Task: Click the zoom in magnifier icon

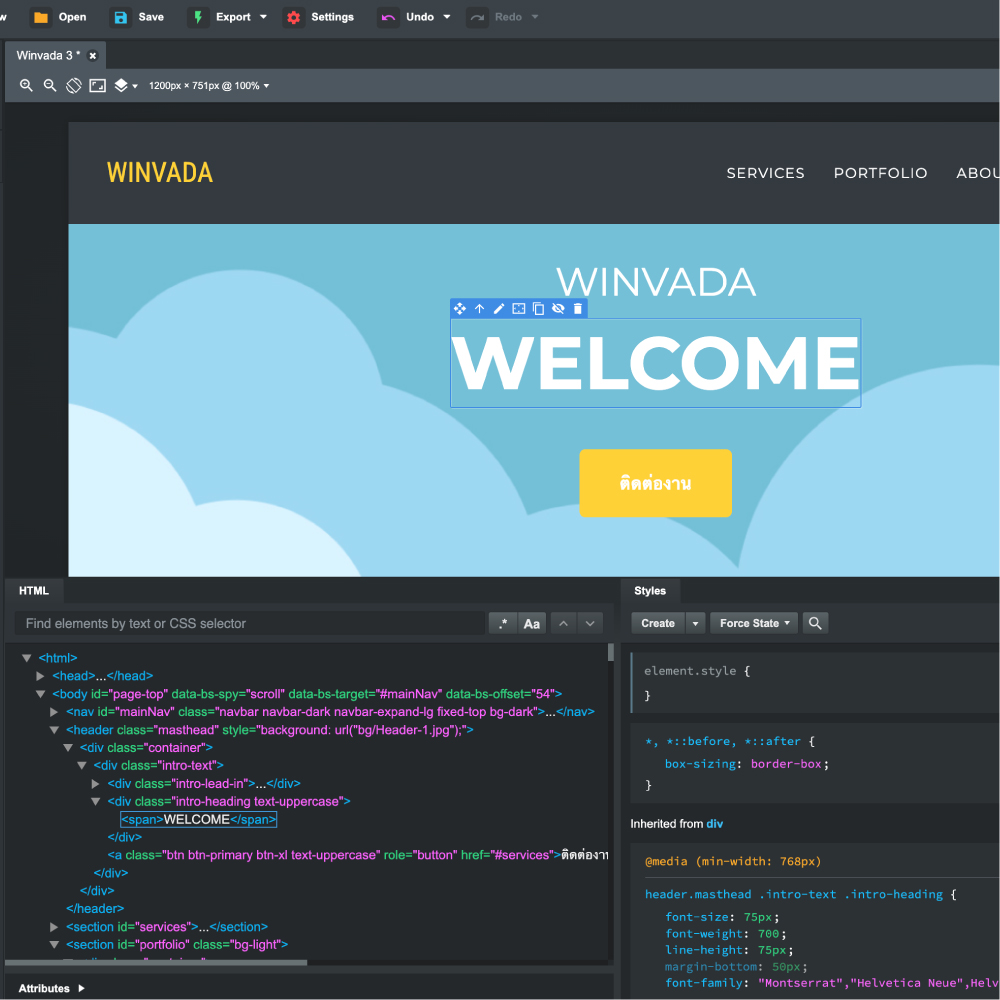Action: click(x=27, y=86)
